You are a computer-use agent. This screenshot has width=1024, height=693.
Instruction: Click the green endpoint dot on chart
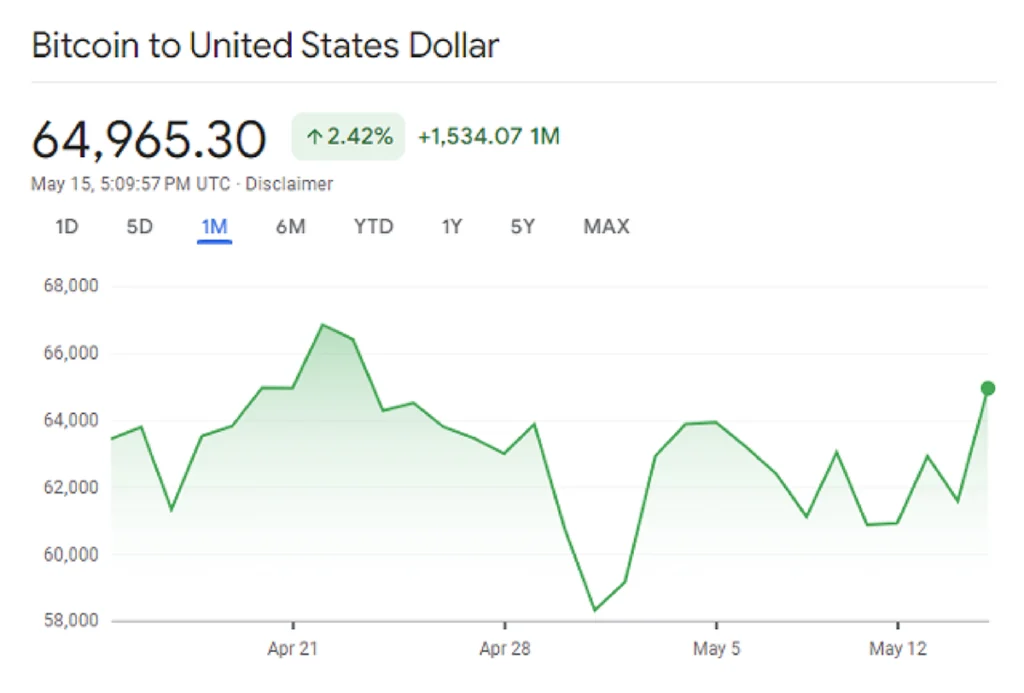pos(988,388)
